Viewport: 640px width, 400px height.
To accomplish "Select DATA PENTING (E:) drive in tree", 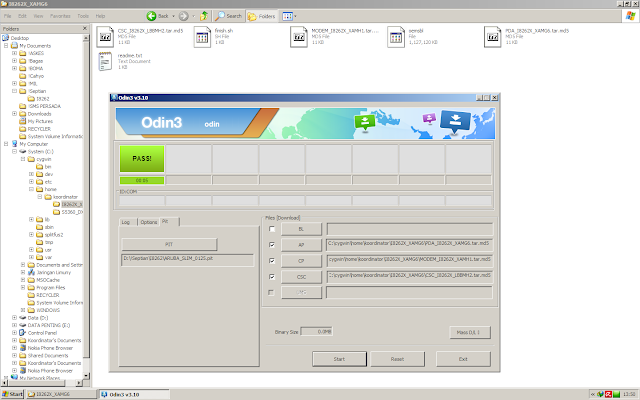I will click(49, 325).
